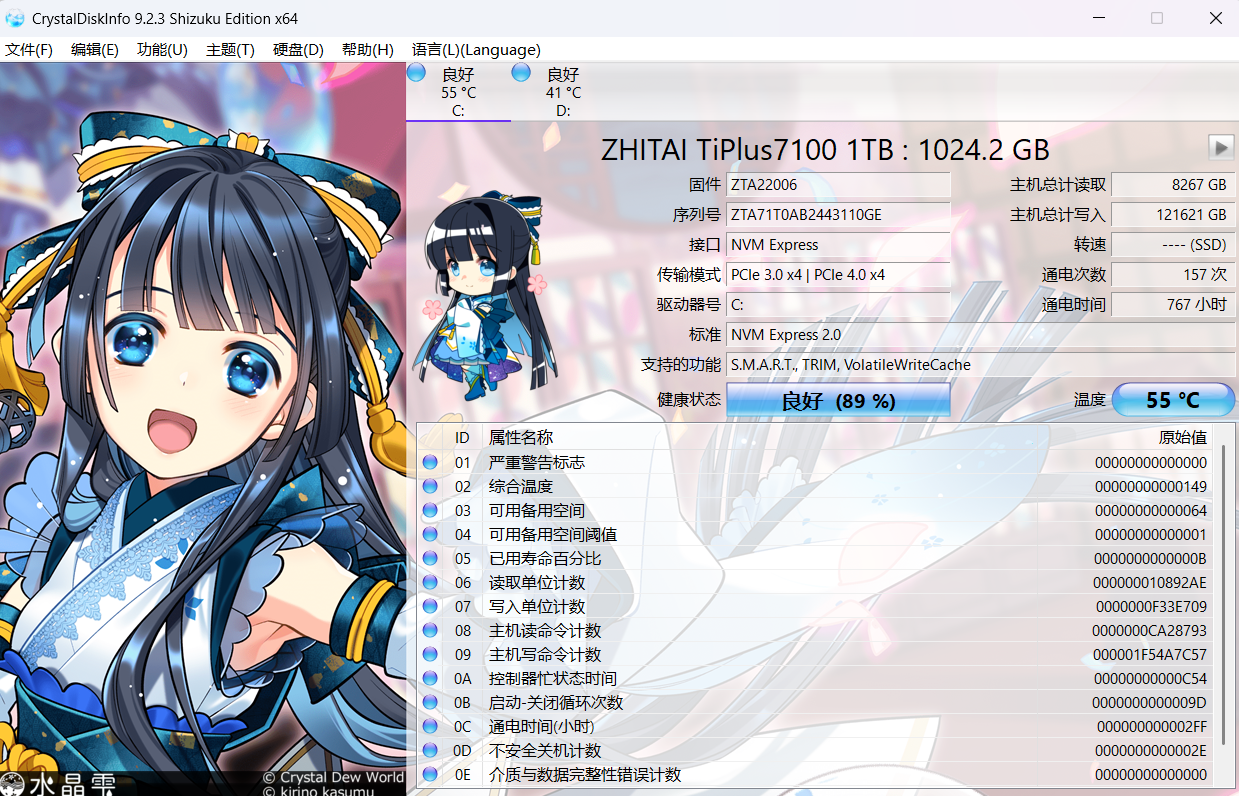This screenshot has height=796, width=1239.
Task: Click the ID column header
Action: (462, 437)
